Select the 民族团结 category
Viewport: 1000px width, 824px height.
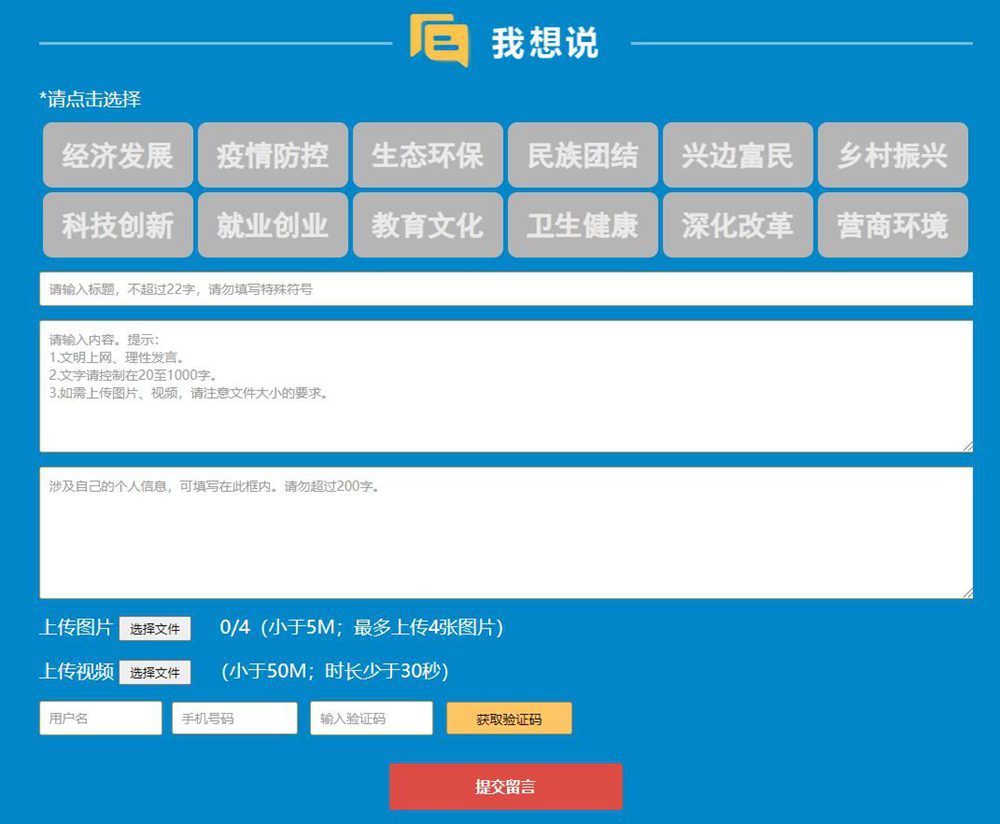(583, 155)
